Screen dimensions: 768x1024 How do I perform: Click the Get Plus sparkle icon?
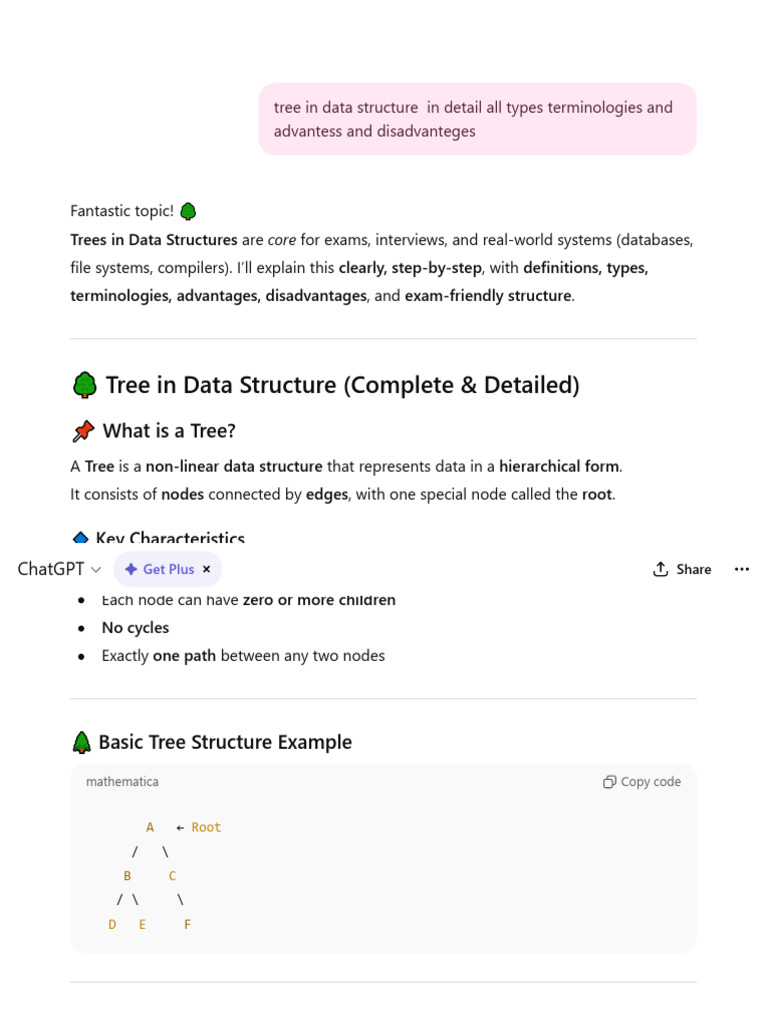pos(131,569)
